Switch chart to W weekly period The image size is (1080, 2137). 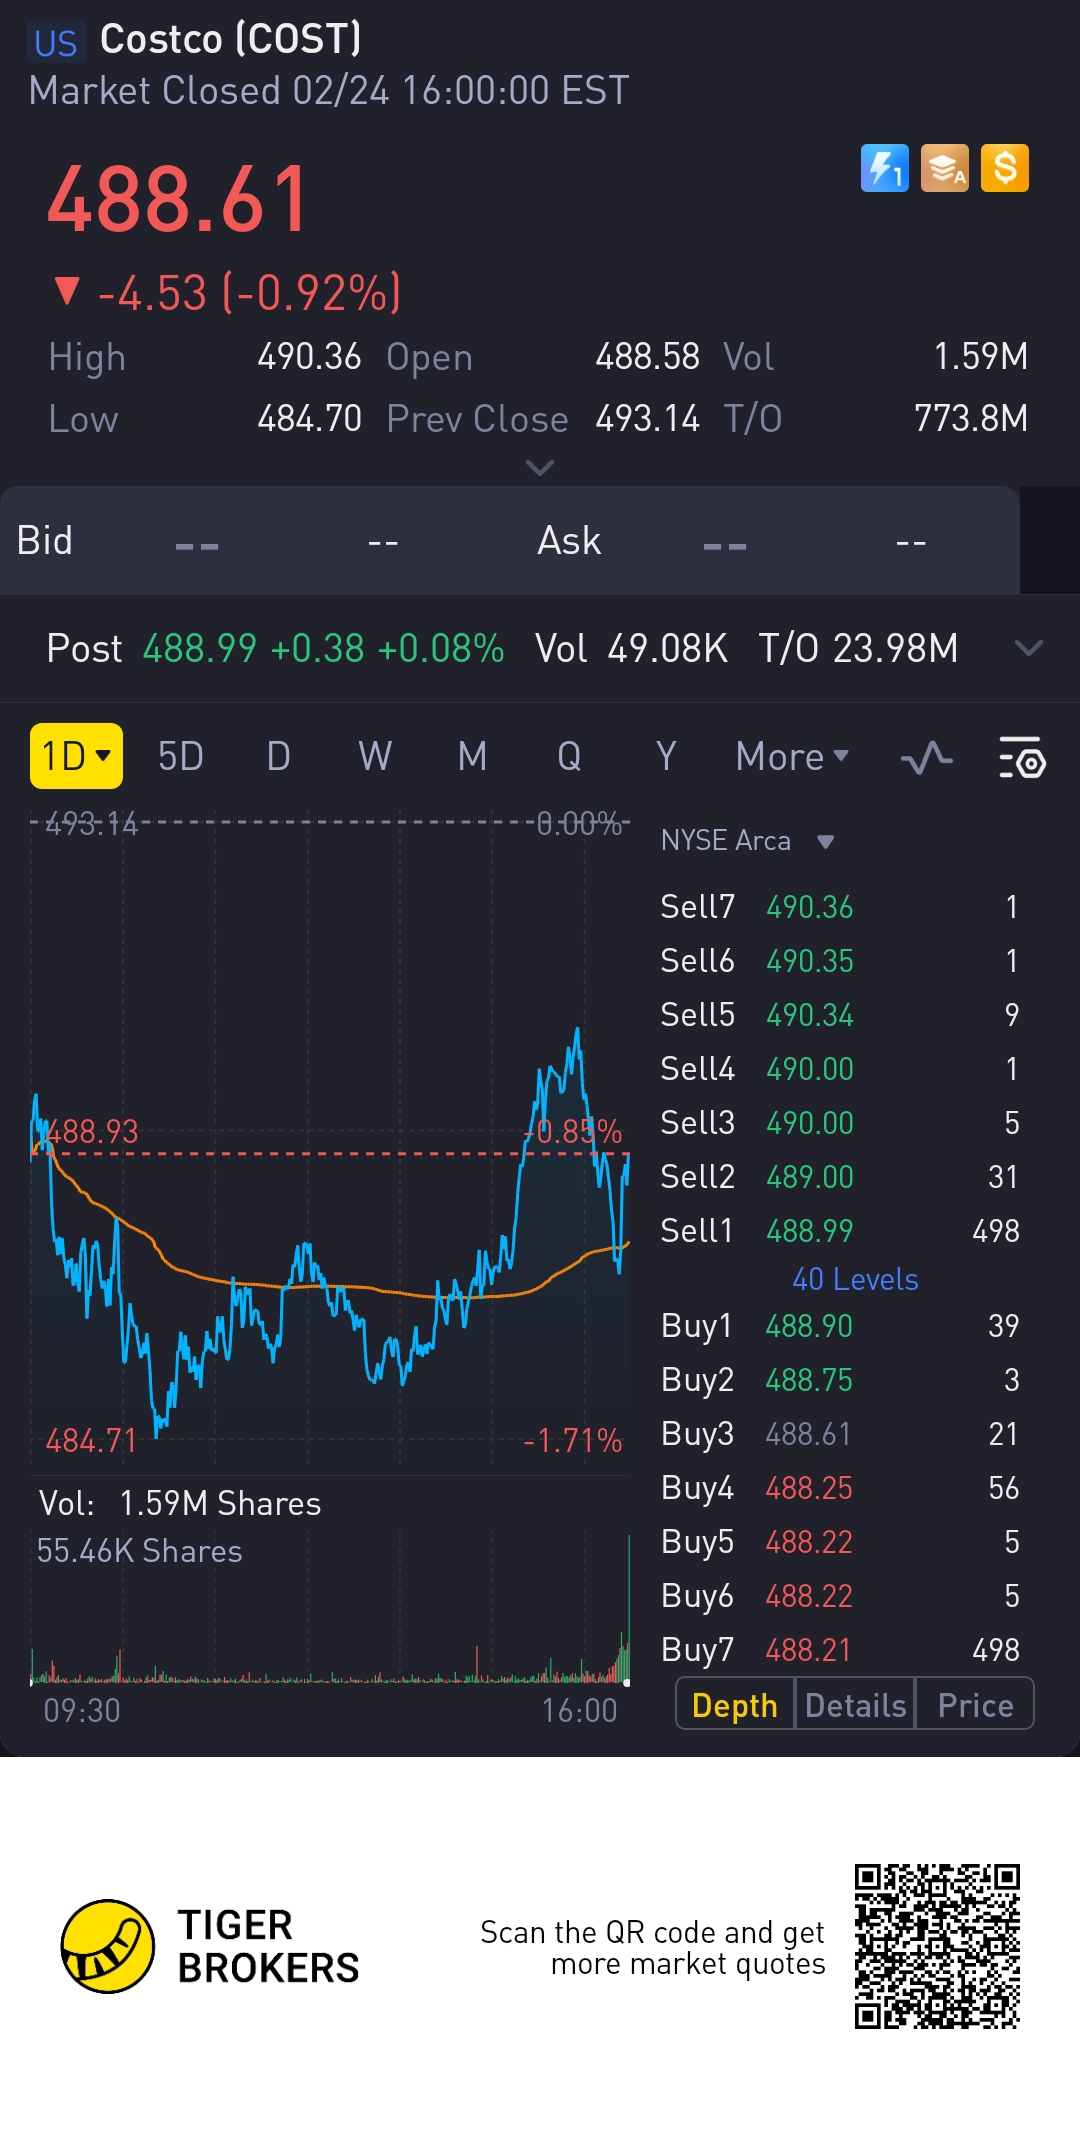click(375, 757)
